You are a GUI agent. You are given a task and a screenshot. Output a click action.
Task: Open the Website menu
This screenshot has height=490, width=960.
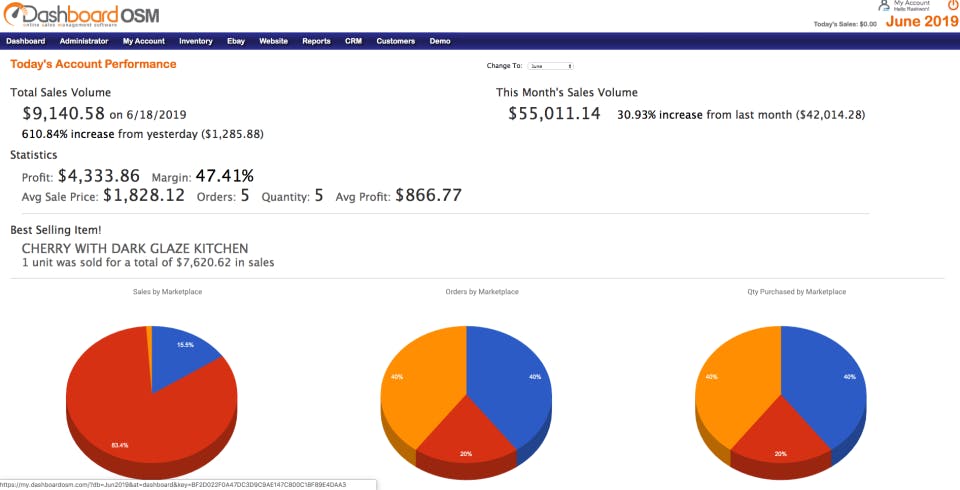click(273, 41)
